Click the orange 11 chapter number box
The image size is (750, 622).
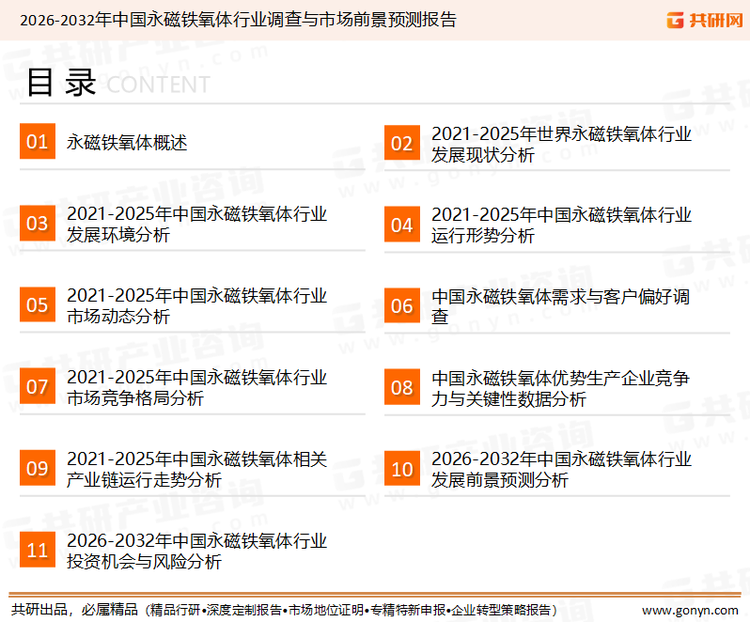point(37,550)
